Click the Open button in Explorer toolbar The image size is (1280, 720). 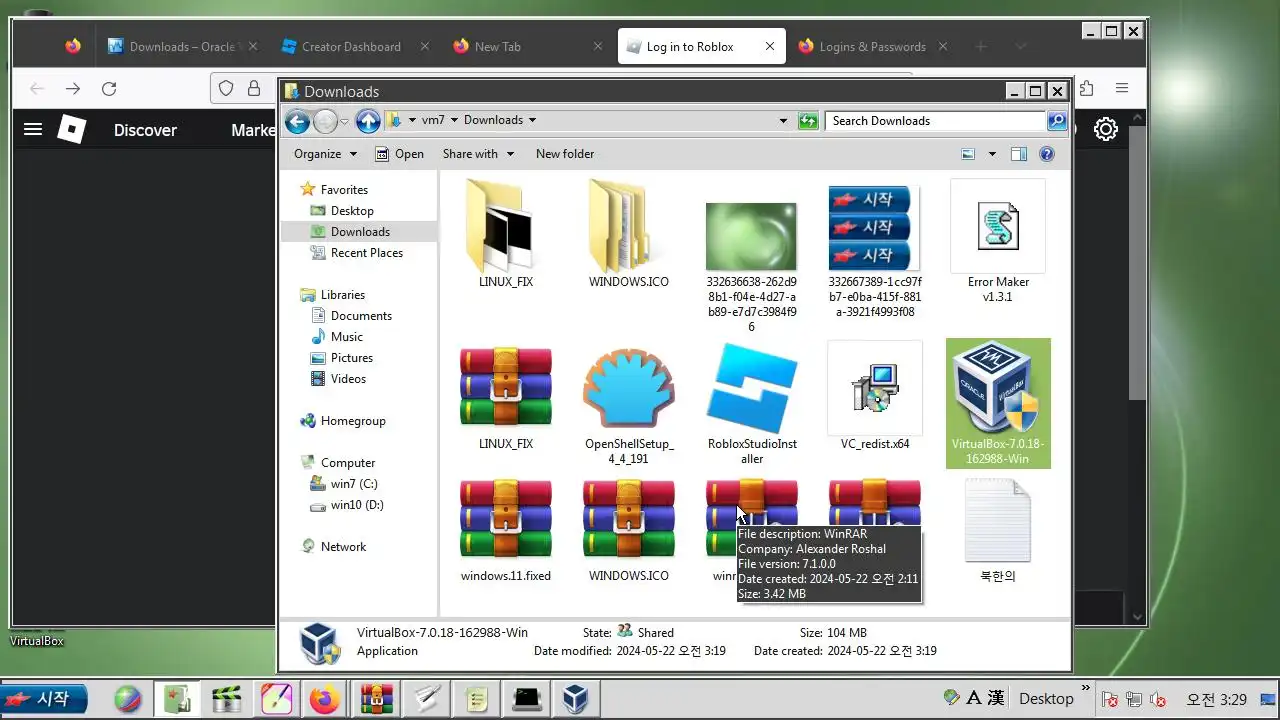tap(399, 154)
